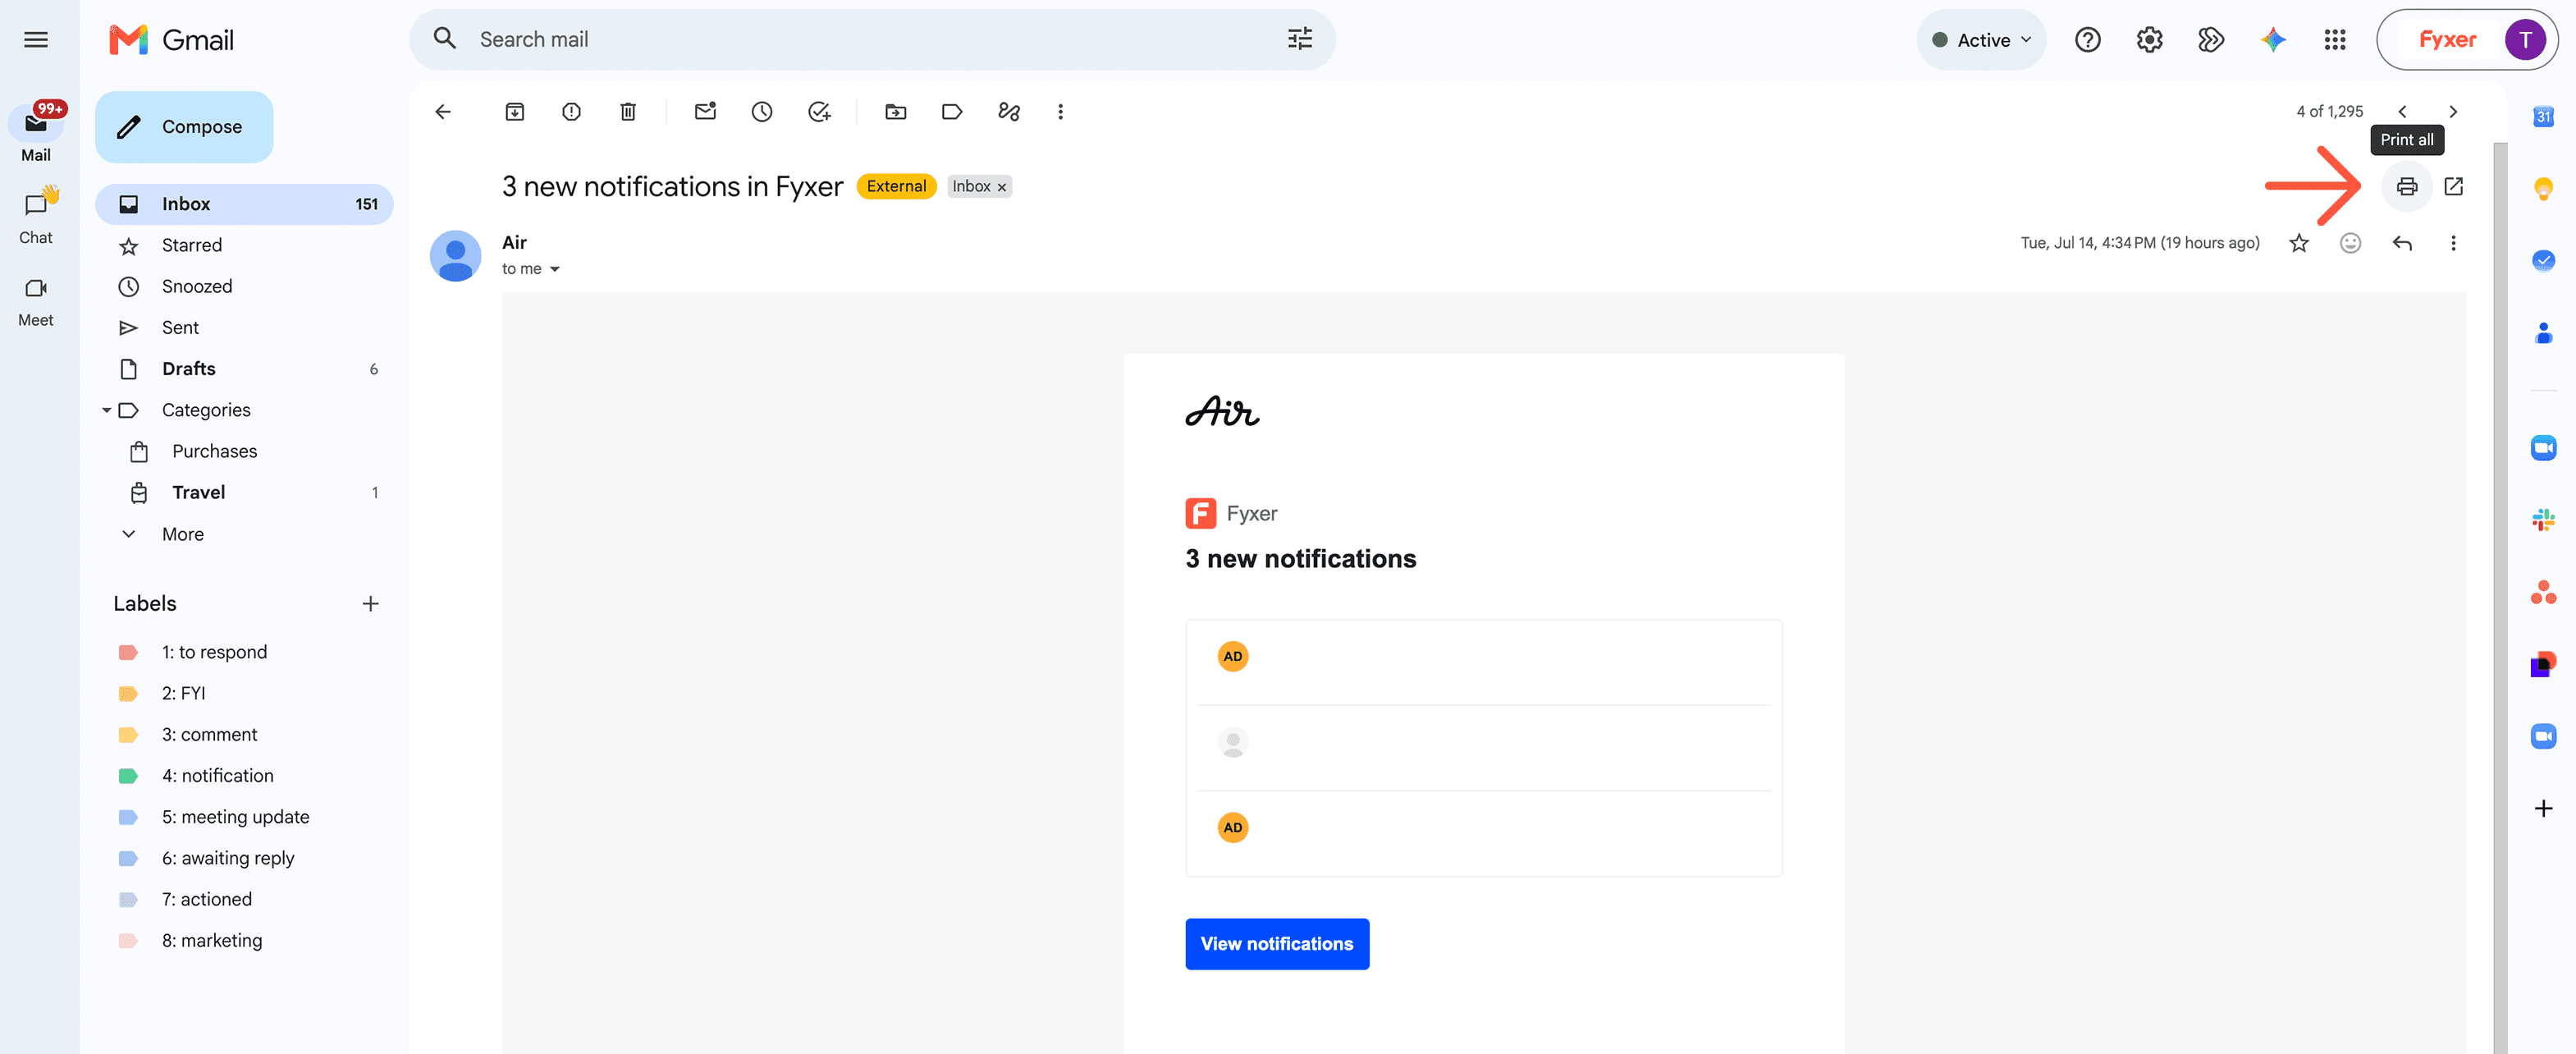Open the '8: marketing' label
This screenshot has height=1054, width=2576.
(244, 941)
